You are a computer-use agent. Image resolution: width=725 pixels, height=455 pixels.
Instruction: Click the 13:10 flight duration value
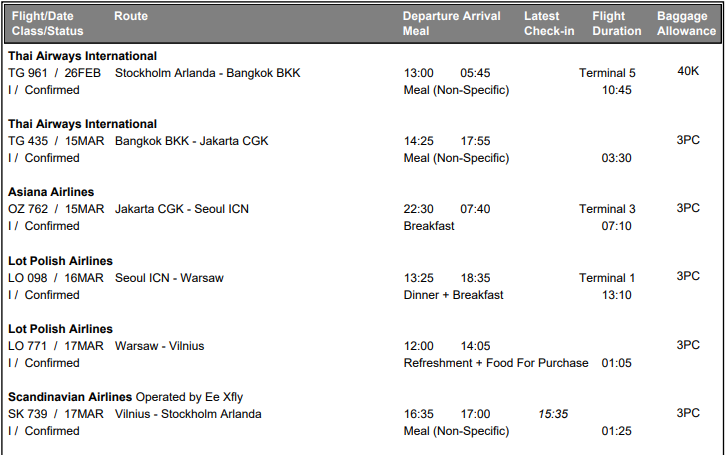coord(616,295)
